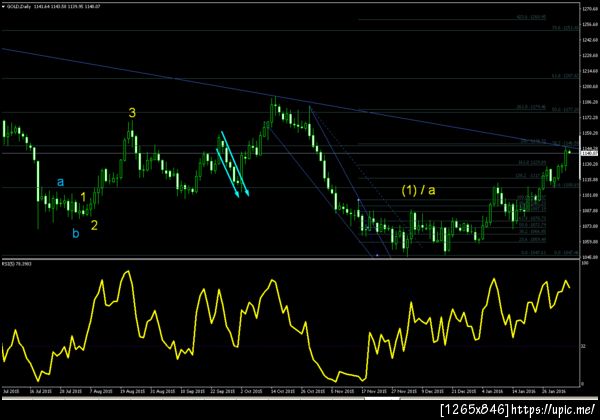Click the horizontal chart scrollbar thumb
The height and width of the screenshot is (420, 600).
(382, 398)
